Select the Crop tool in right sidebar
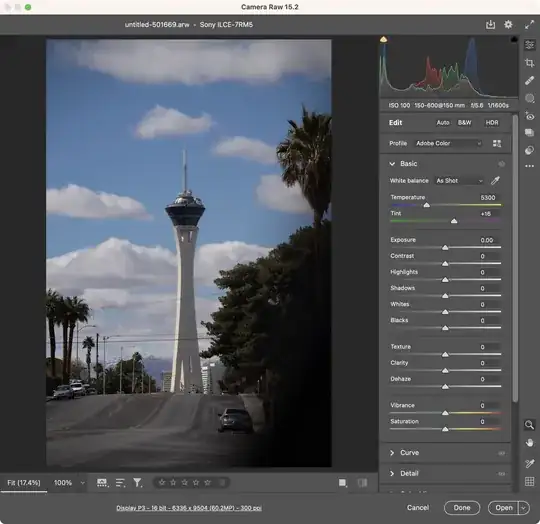540x524 pixels. tap(530, 63)
